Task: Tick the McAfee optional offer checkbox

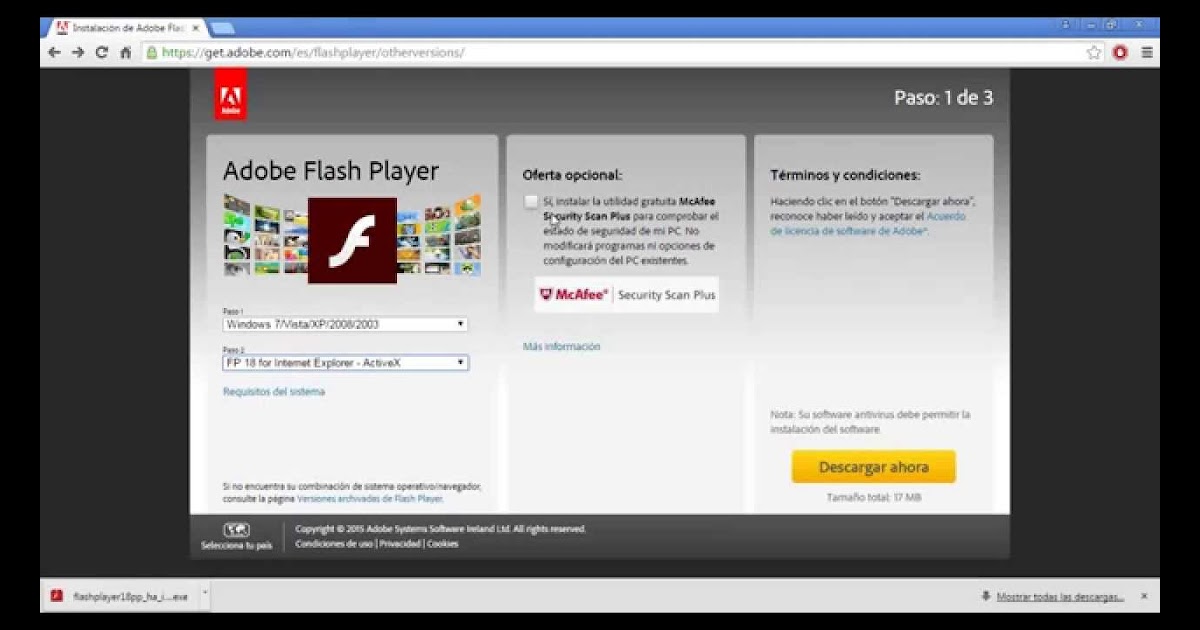Action: click(x=531, y=202)
